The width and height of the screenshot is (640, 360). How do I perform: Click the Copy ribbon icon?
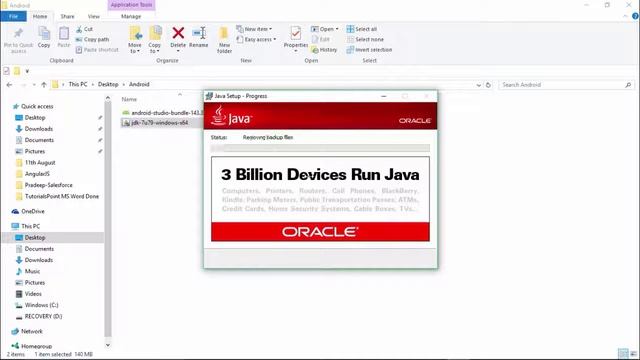point(44,33)
